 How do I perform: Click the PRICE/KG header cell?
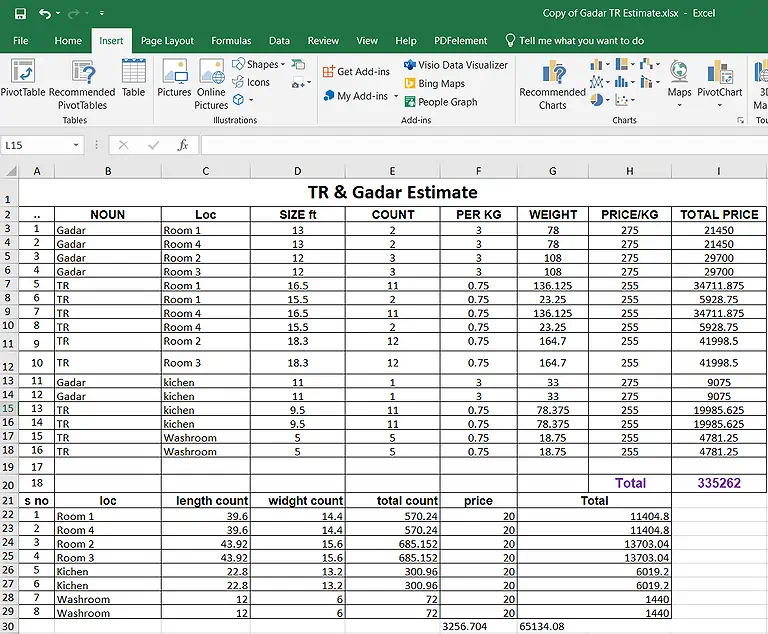tap(630, 214)
